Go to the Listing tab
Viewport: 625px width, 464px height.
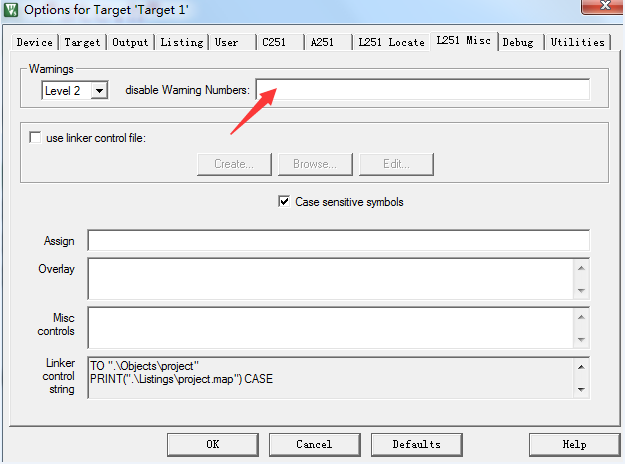point(182,42)
